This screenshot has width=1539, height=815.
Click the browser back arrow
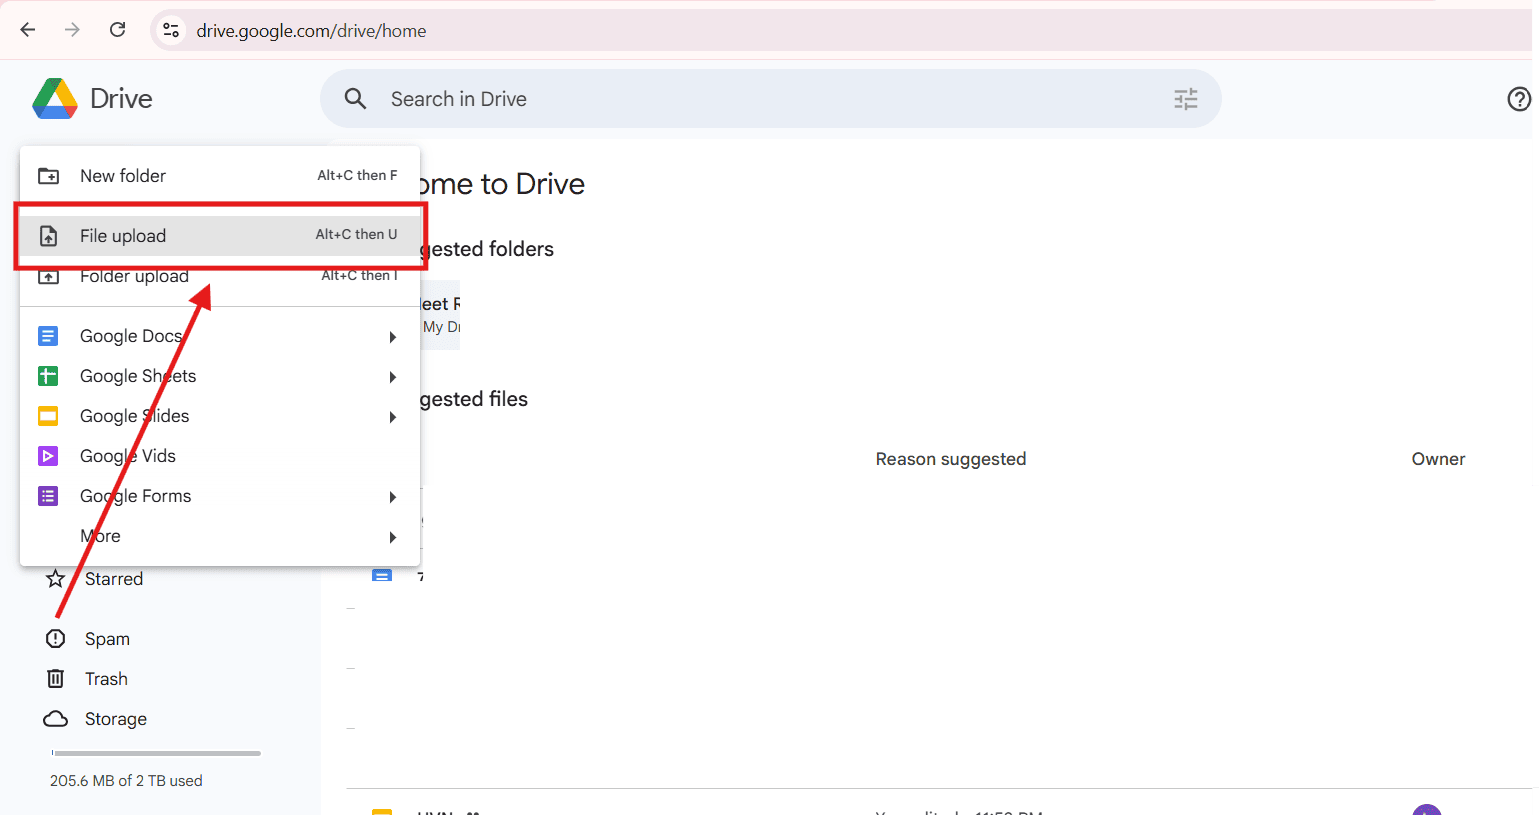pos(28,30)
